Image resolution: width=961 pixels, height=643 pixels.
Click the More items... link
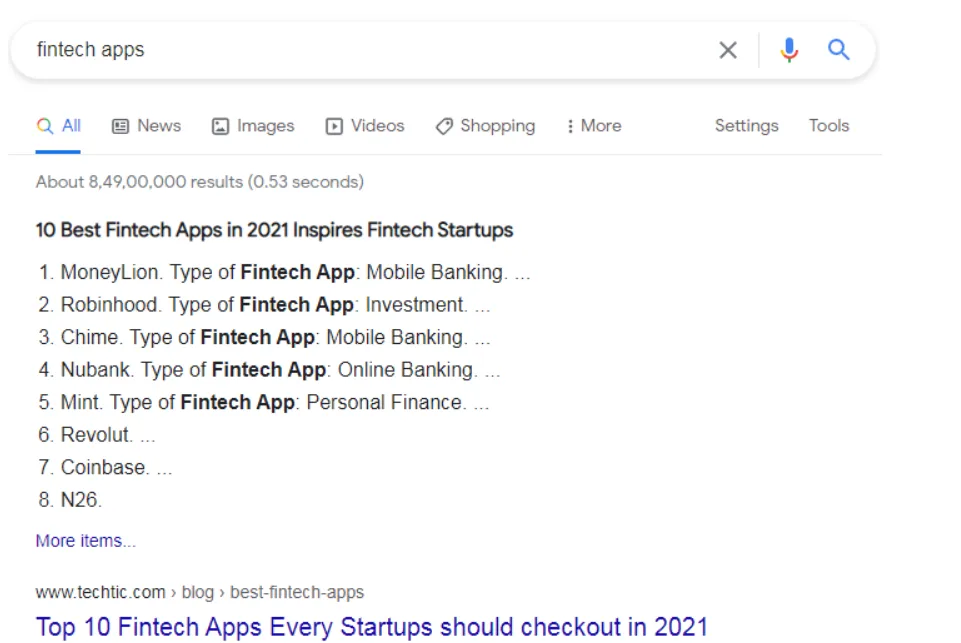click(86, 541)
